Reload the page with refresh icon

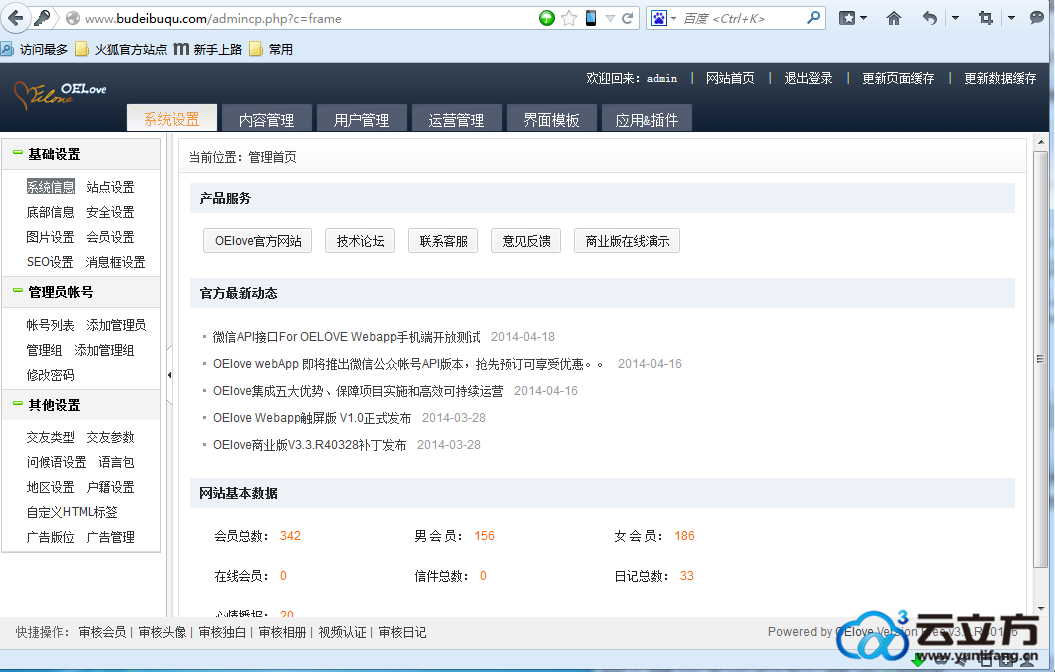628,18
